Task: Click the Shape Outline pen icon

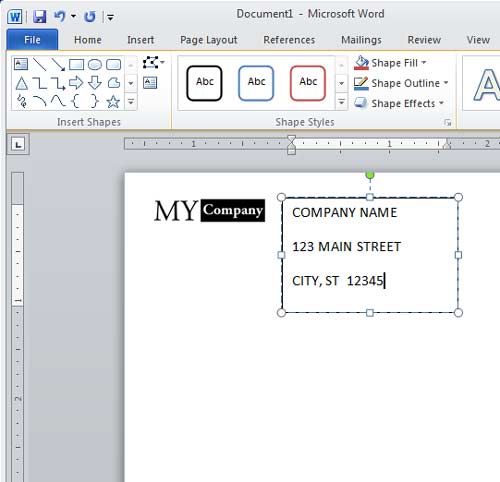Action: click(x=361, y=83)
